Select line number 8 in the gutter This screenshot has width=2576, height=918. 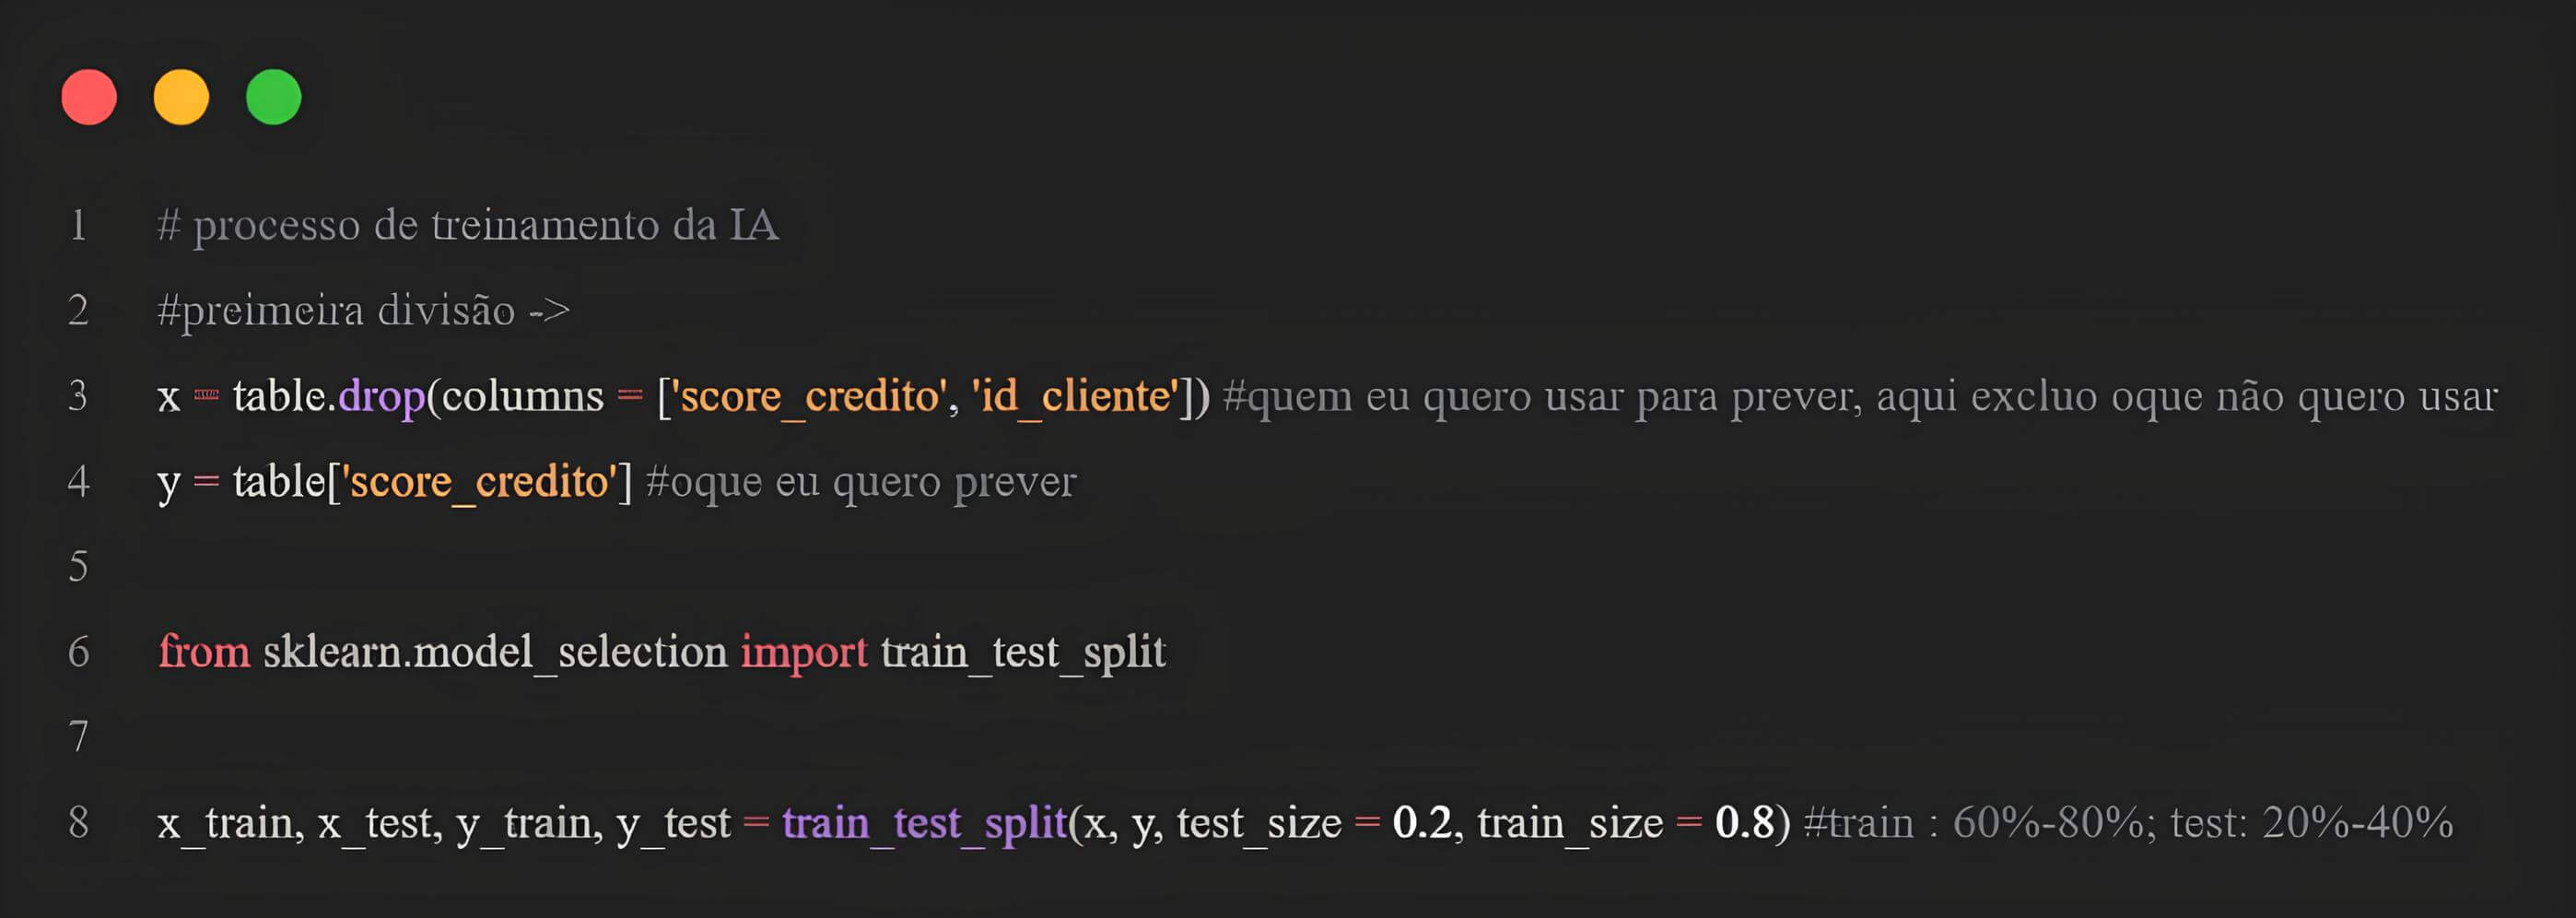pos(78,823)
